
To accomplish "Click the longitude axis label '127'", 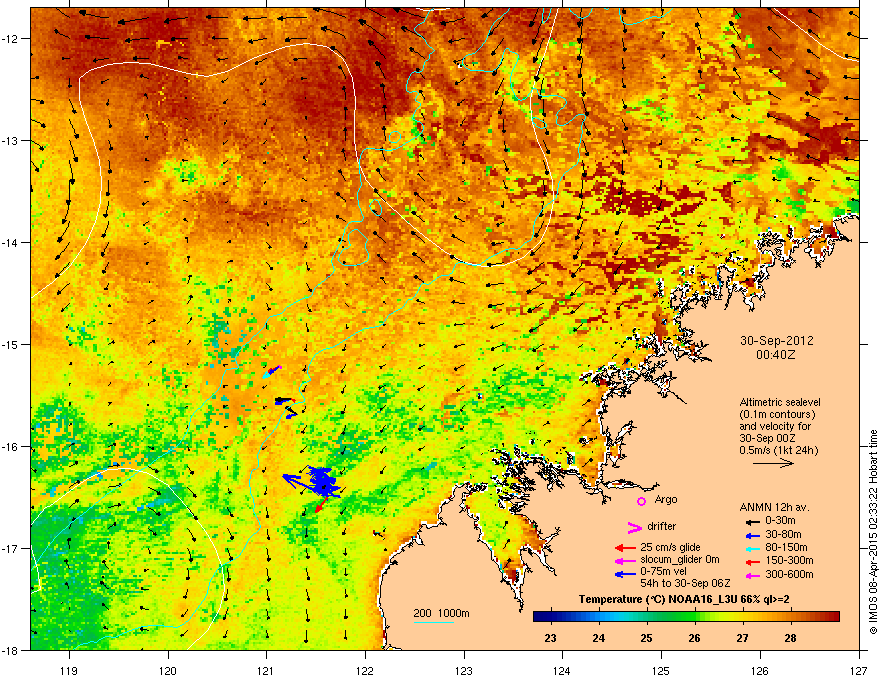I will tap(859, 671).
